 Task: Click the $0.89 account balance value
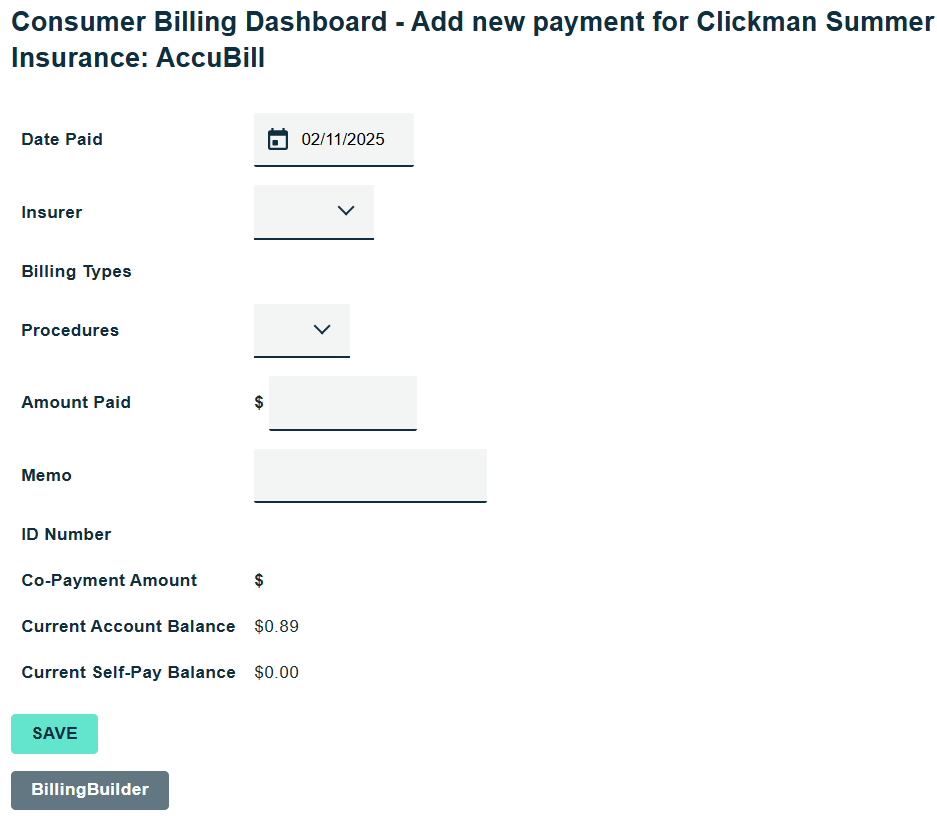277,627
